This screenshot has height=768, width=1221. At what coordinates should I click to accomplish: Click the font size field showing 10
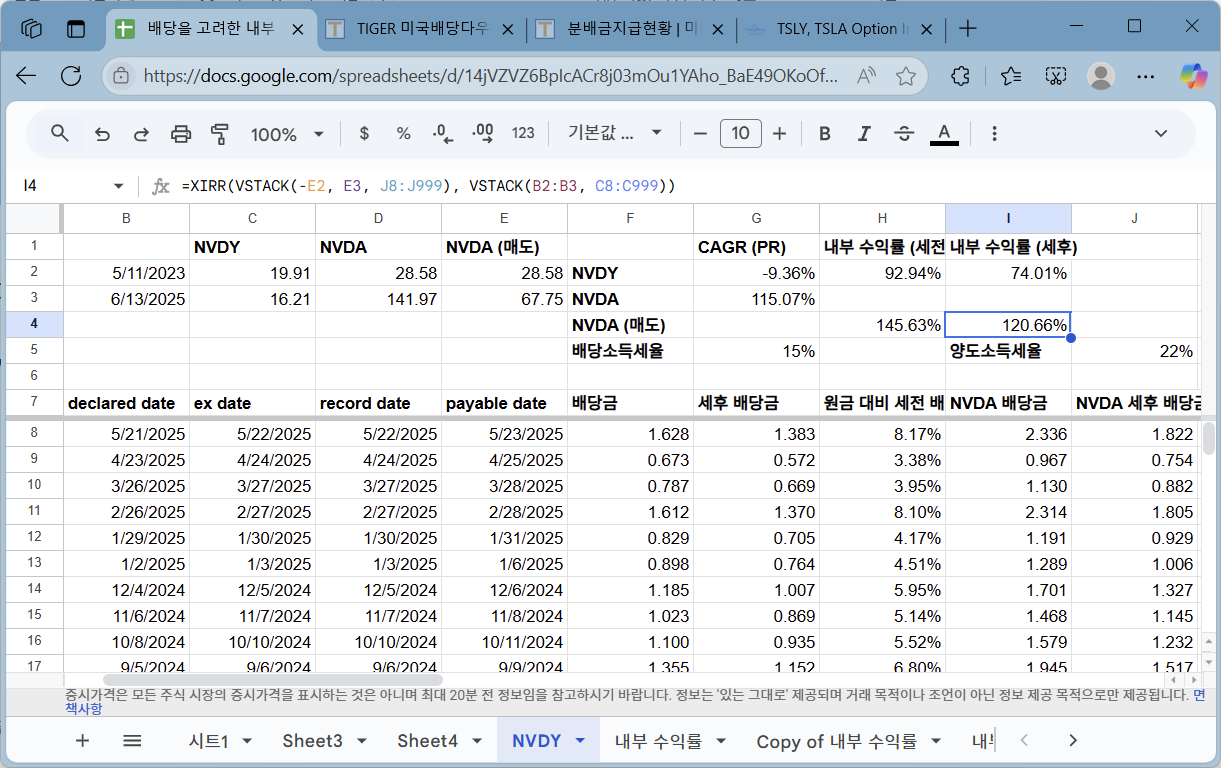tap(741, 133)
